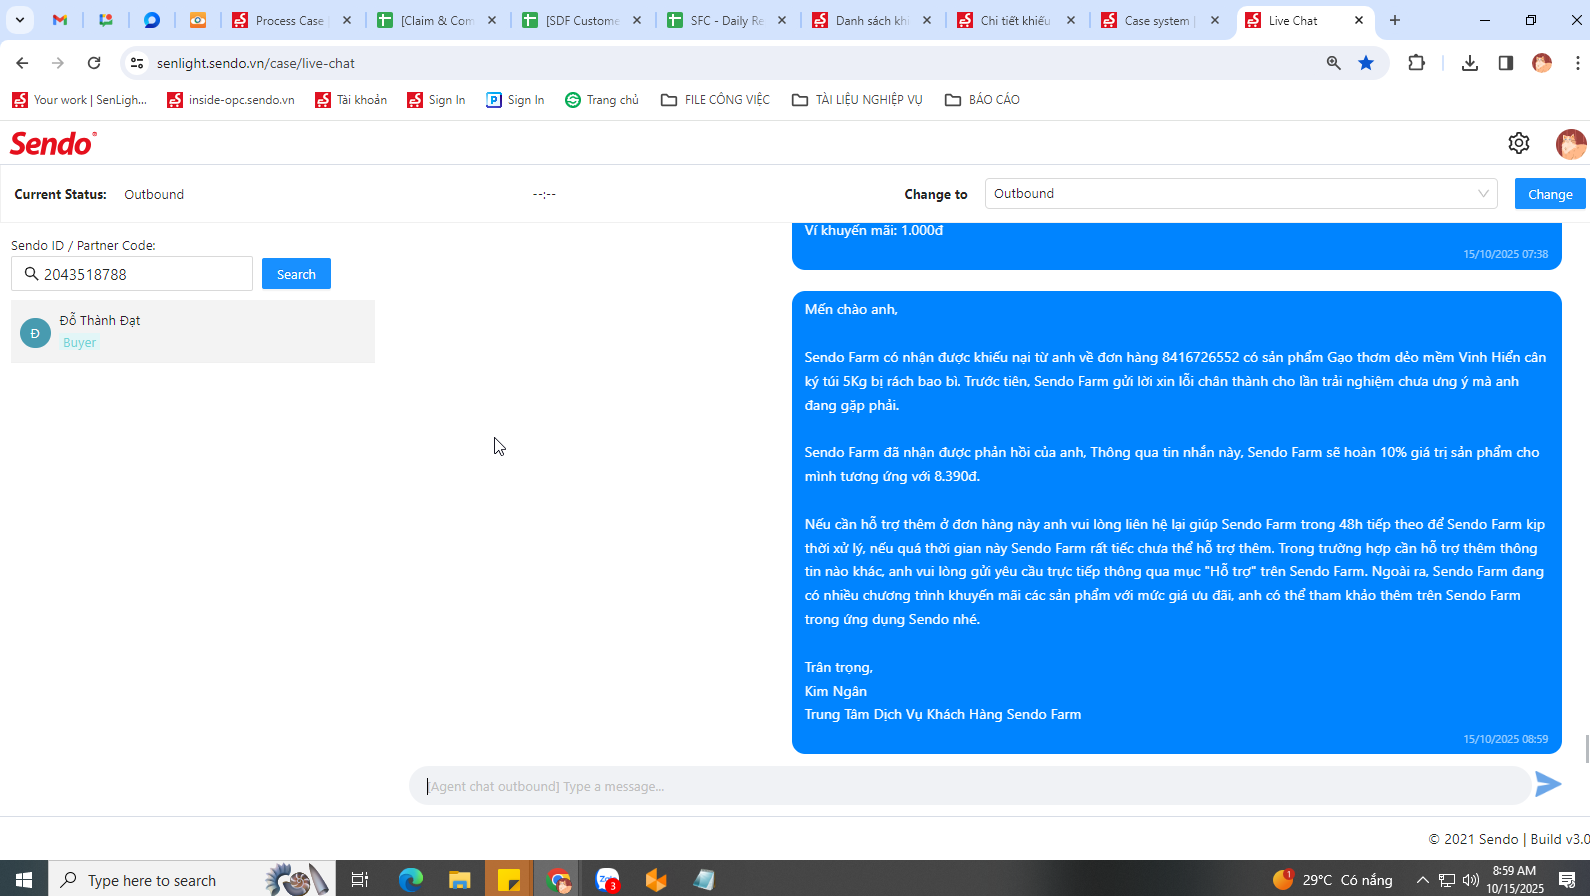Screen dimensions: 1590x896
Task: Open the tab search dropdown arrow
Action: pyautogui.click(x=20, y=20)
